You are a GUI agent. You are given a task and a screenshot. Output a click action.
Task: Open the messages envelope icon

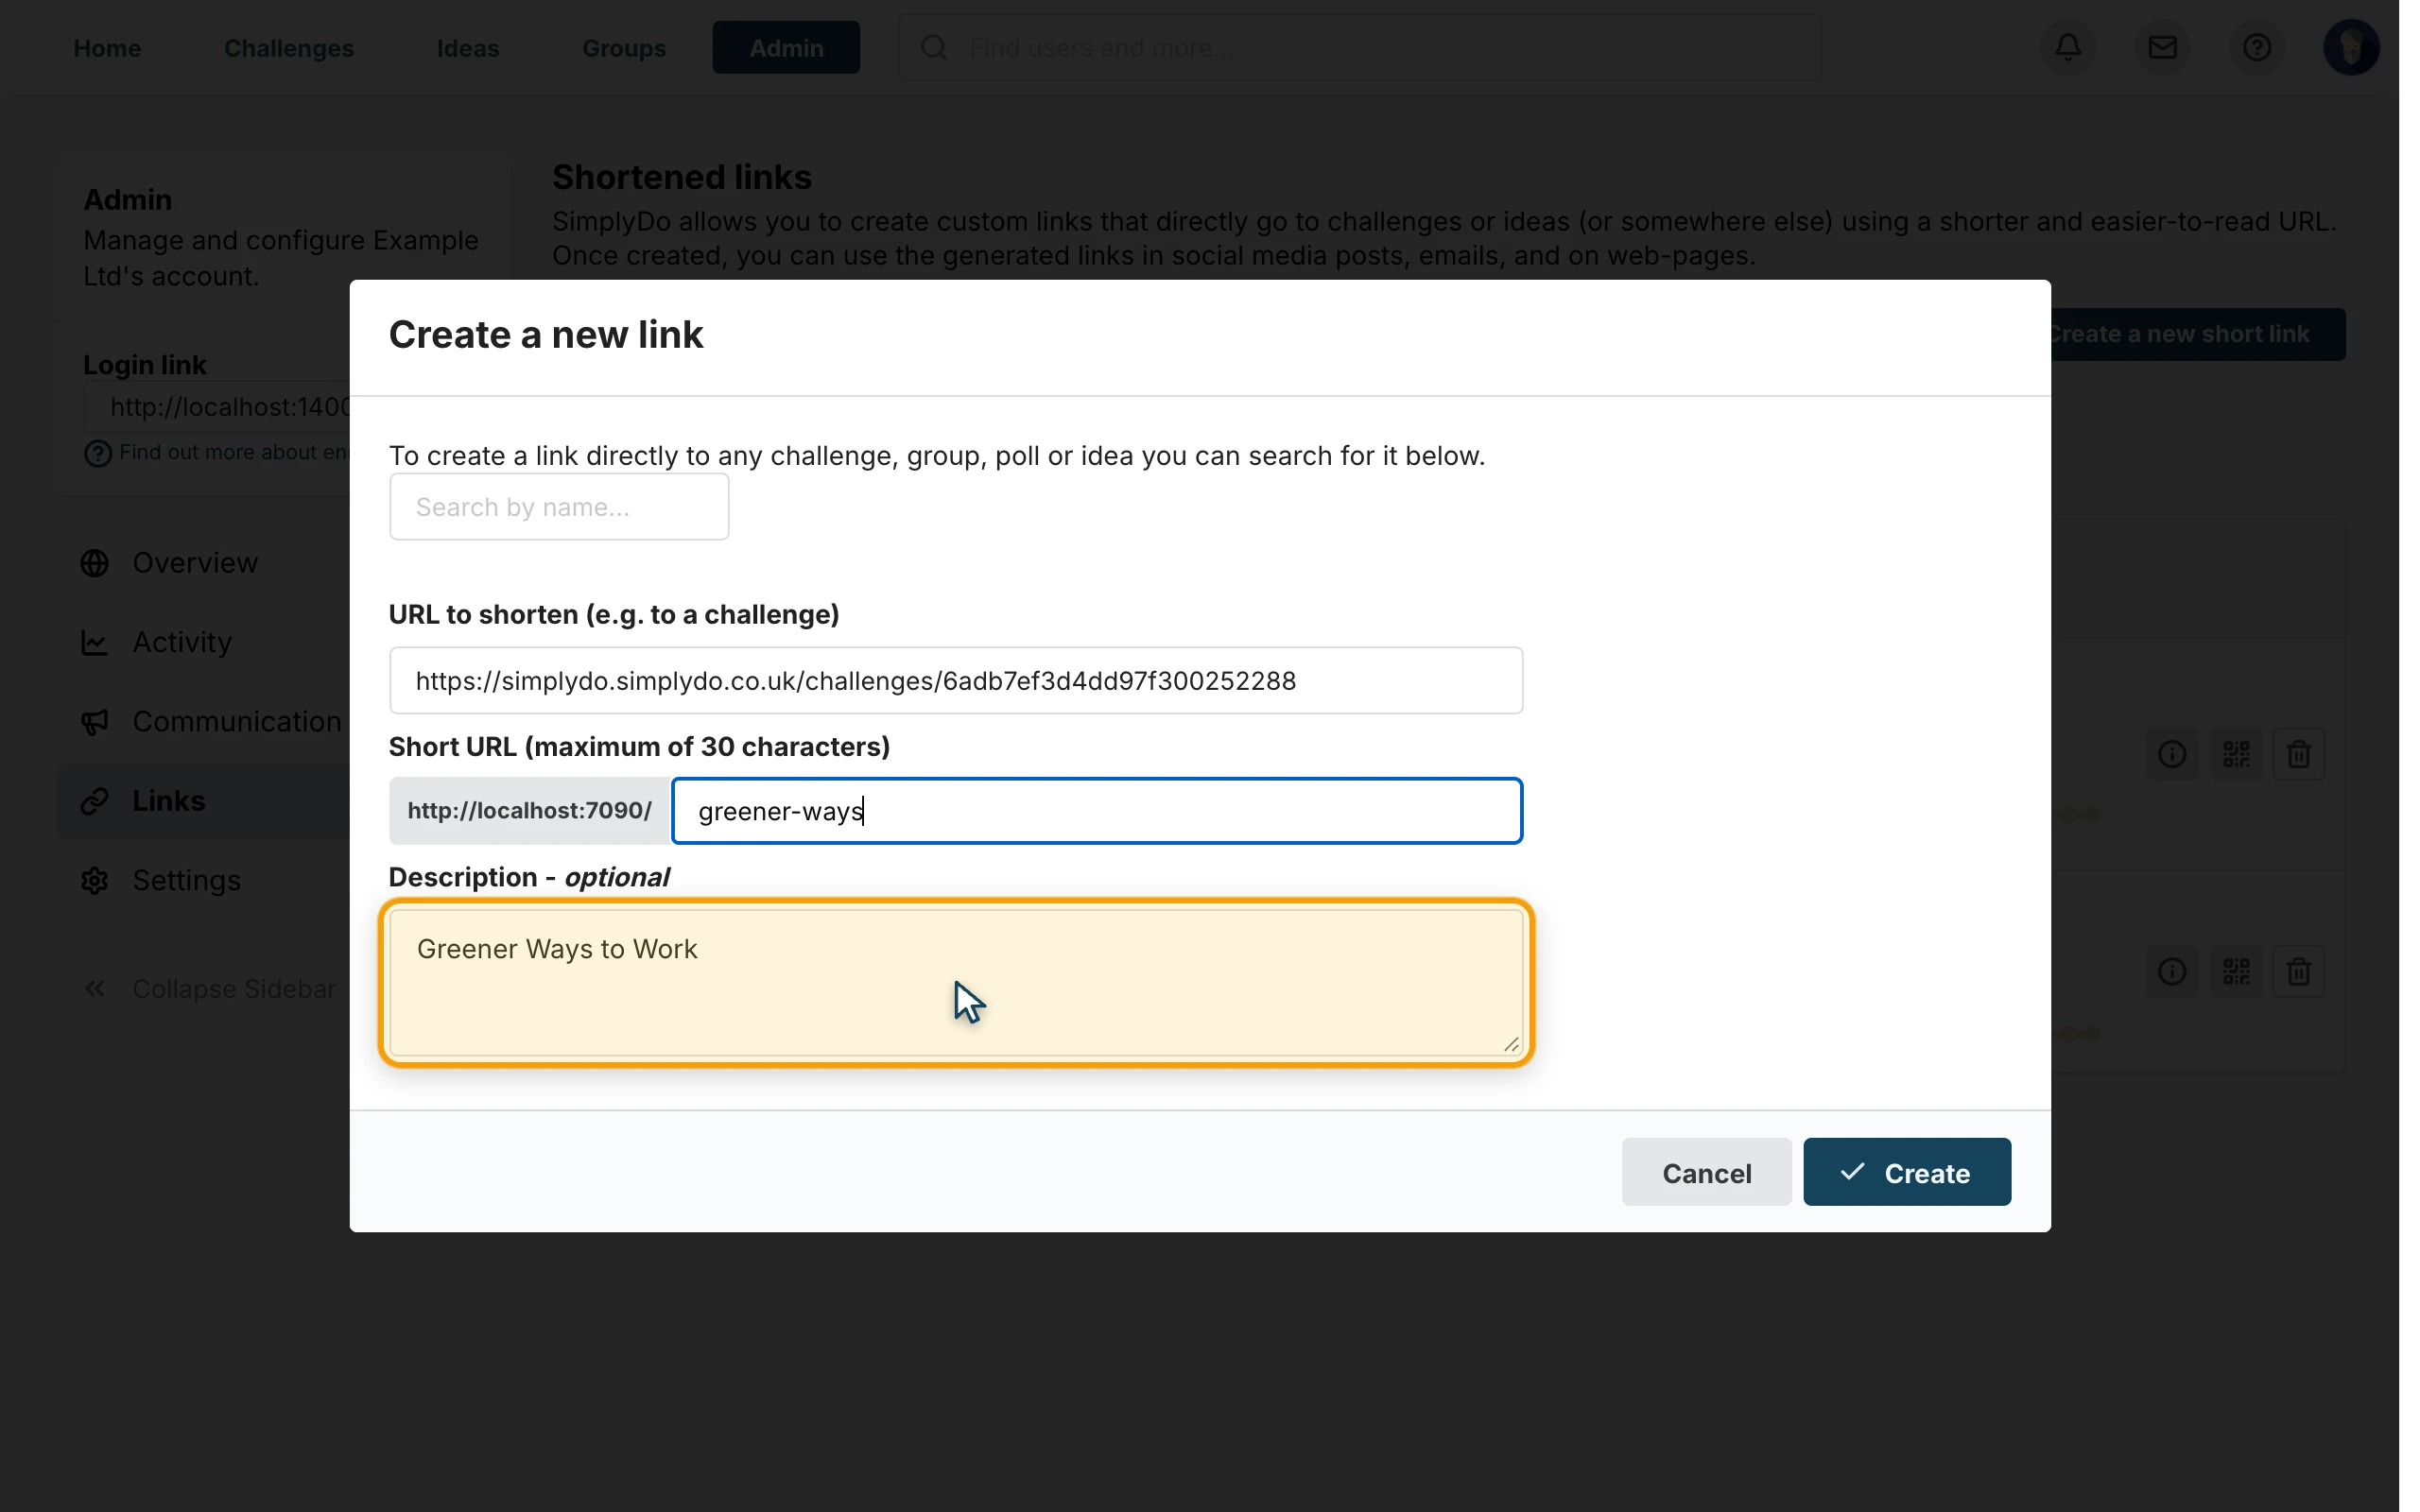(x=2162, y=47)
